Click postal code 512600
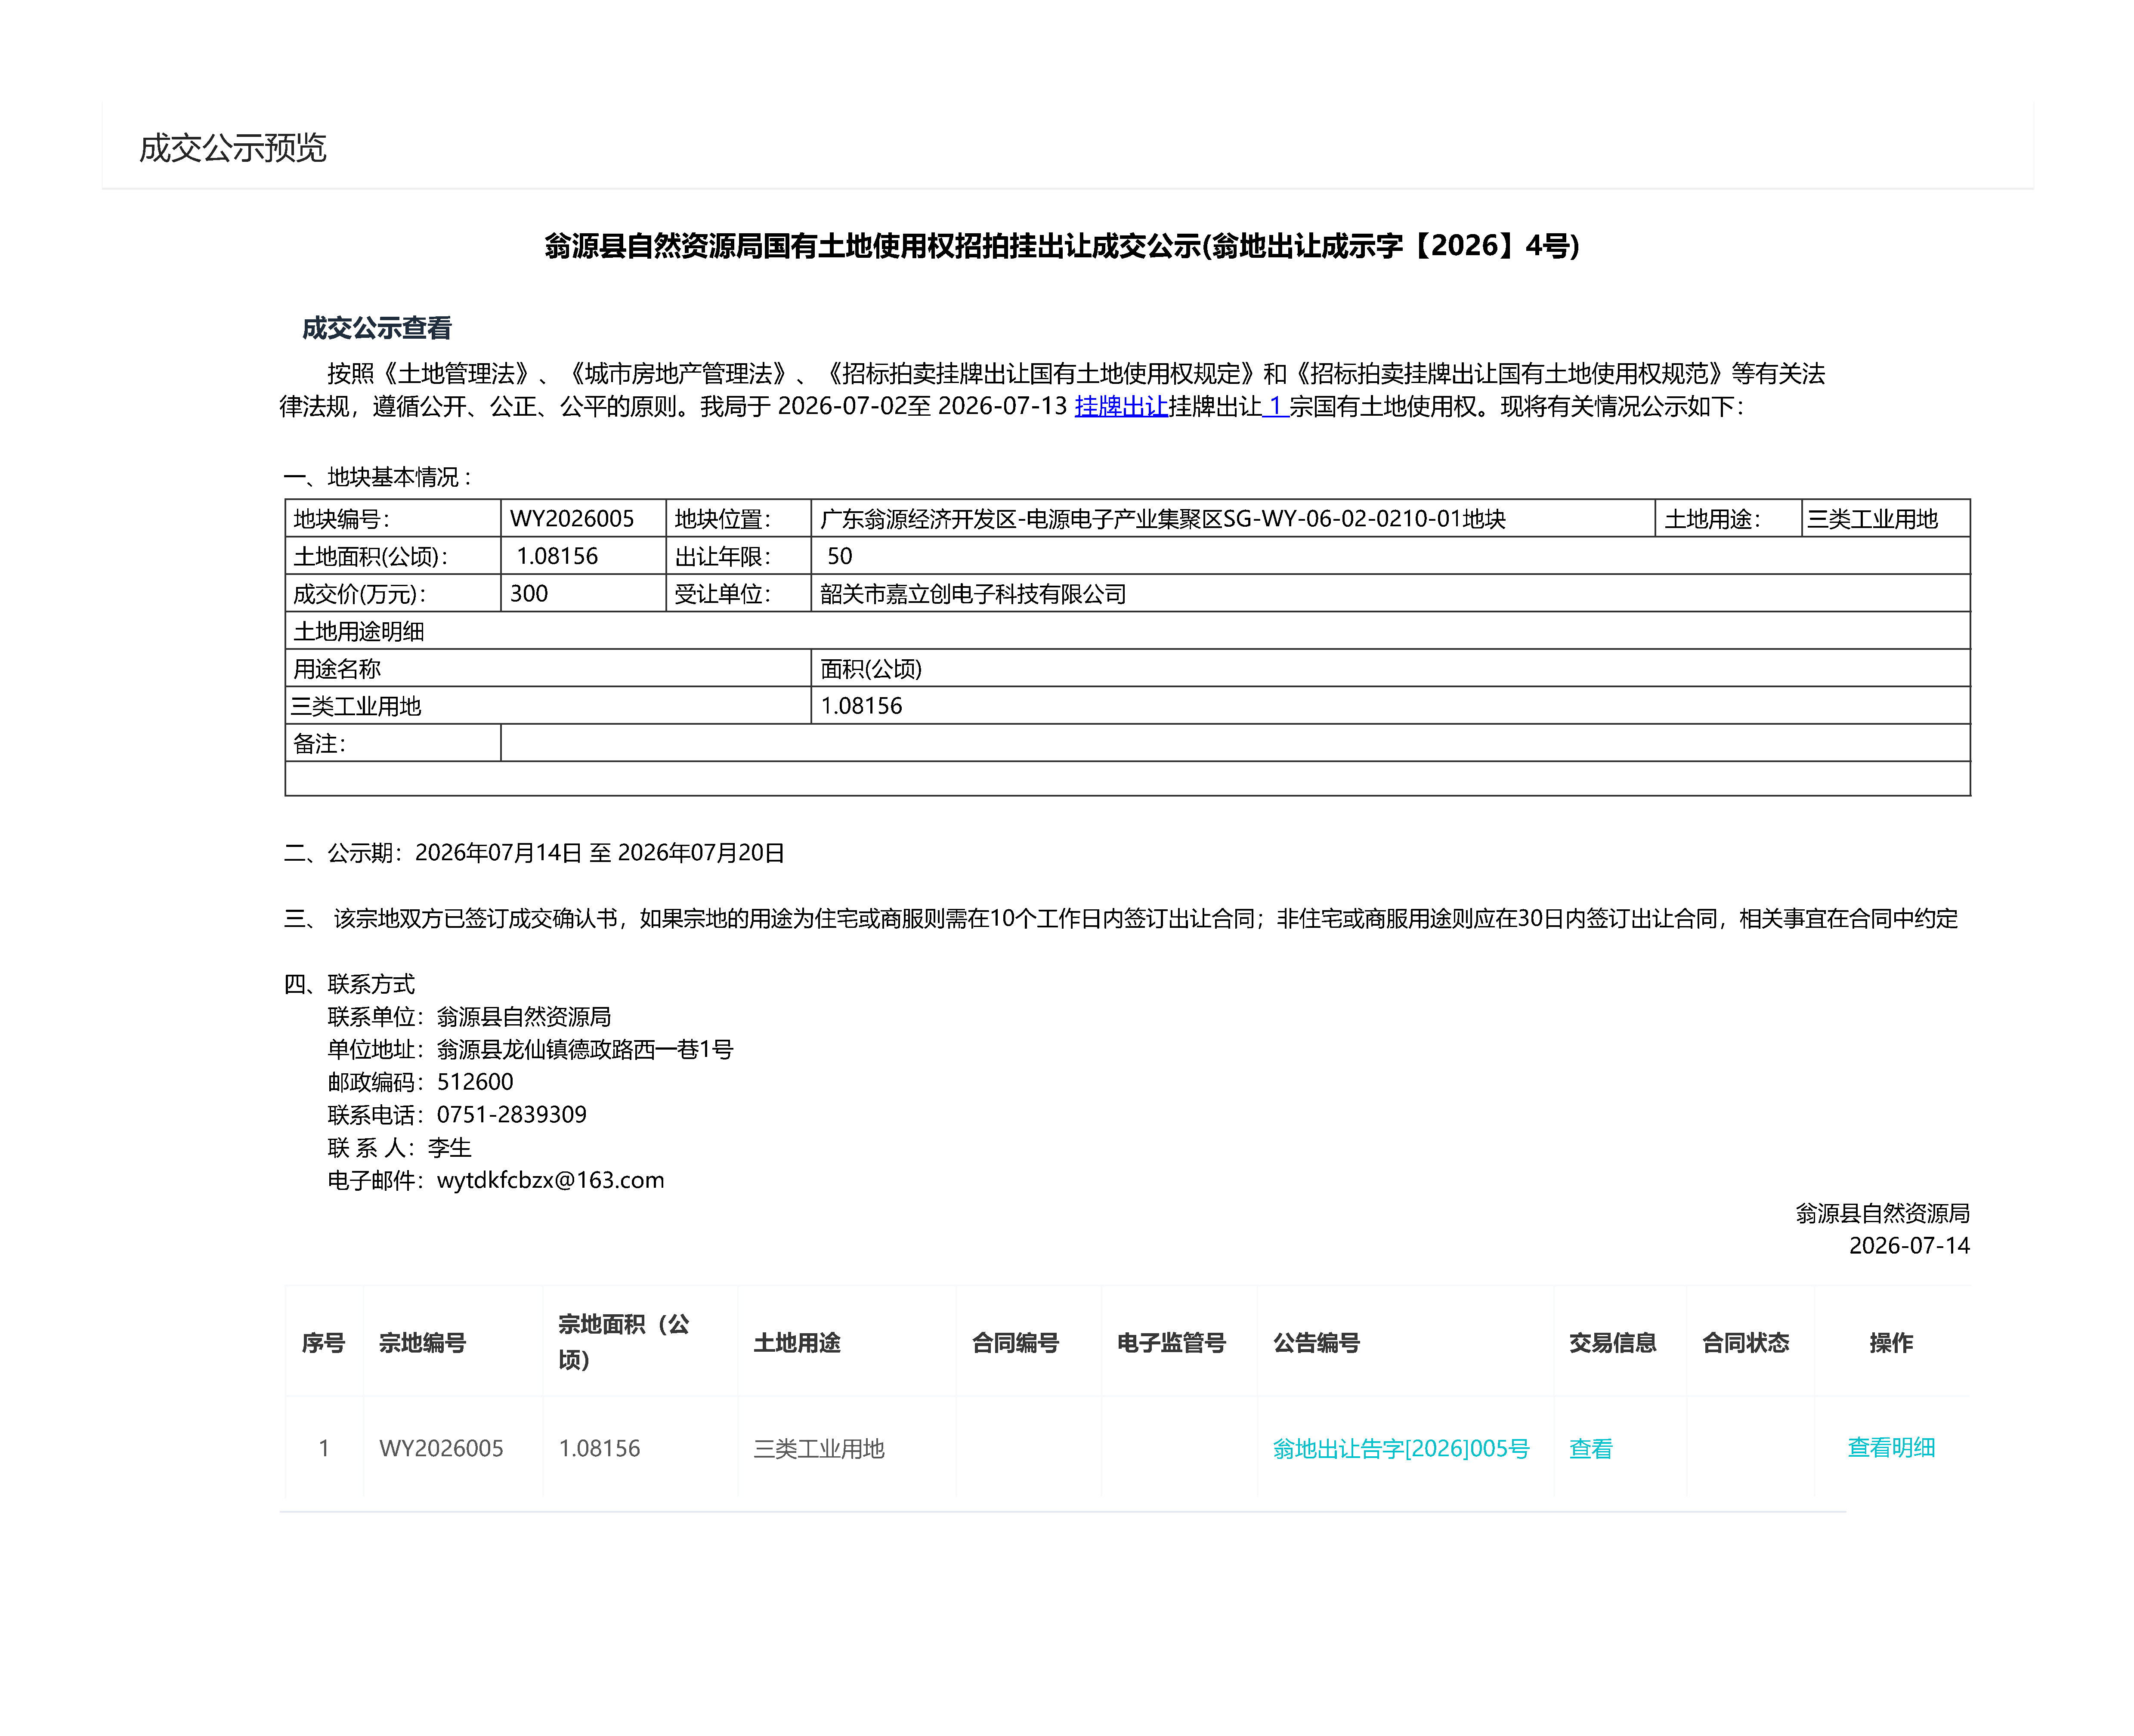The height and width of the screenshot is (1736, 2134). 475,1082
